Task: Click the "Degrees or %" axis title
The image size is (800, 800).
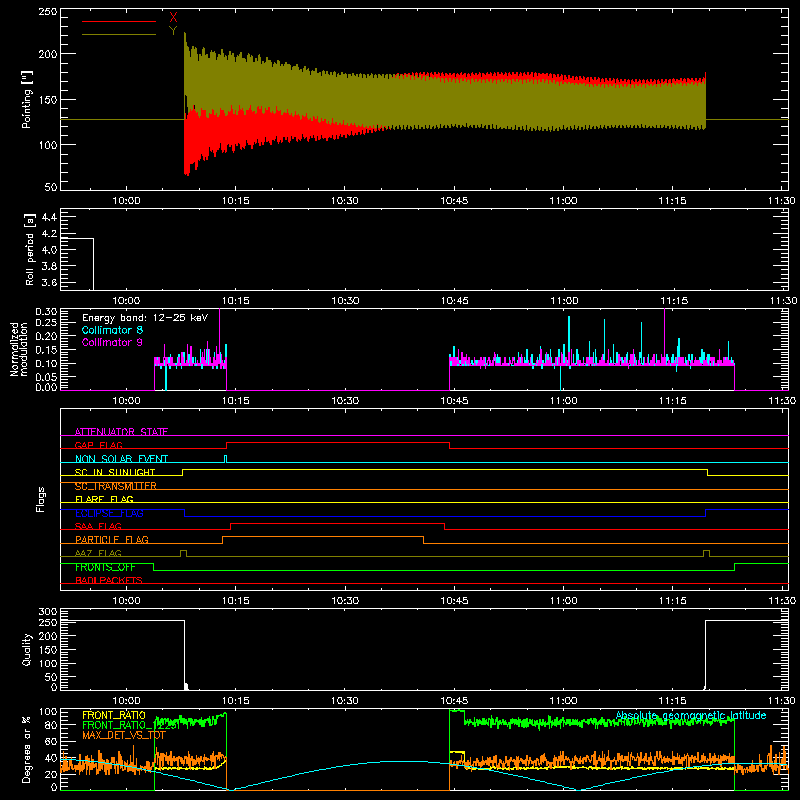Action: click(x=27, y=750)
